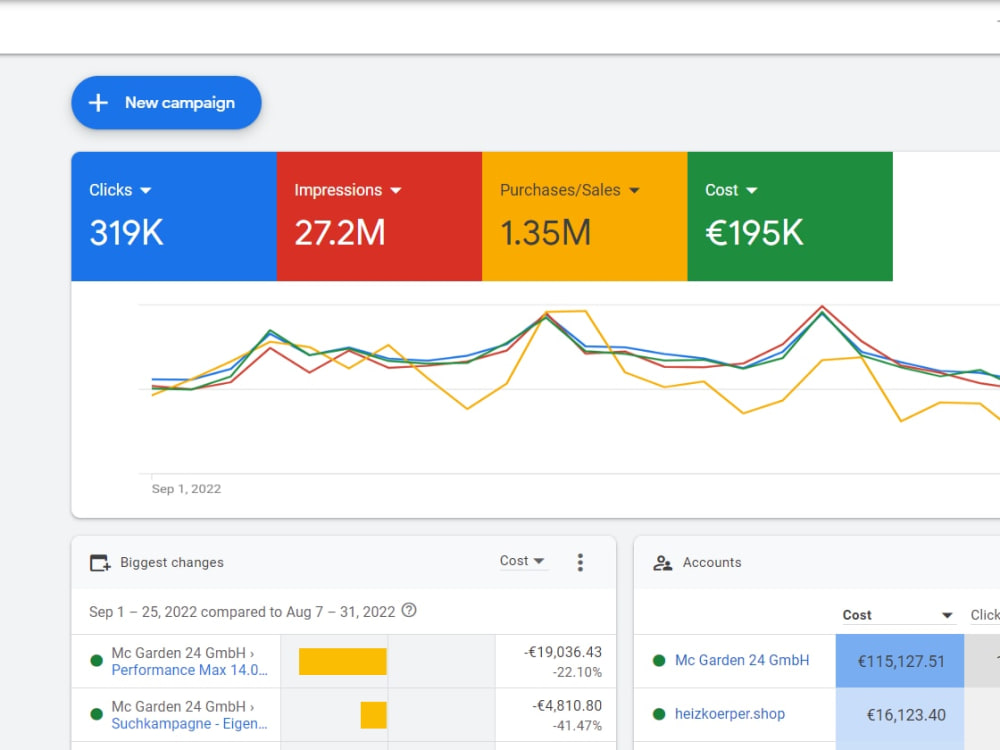Image resolution: width=1000 pixels, height=750 pixels.
Task: Click green status dot beside heizkoerper.shop
Action: click(659, 714)
